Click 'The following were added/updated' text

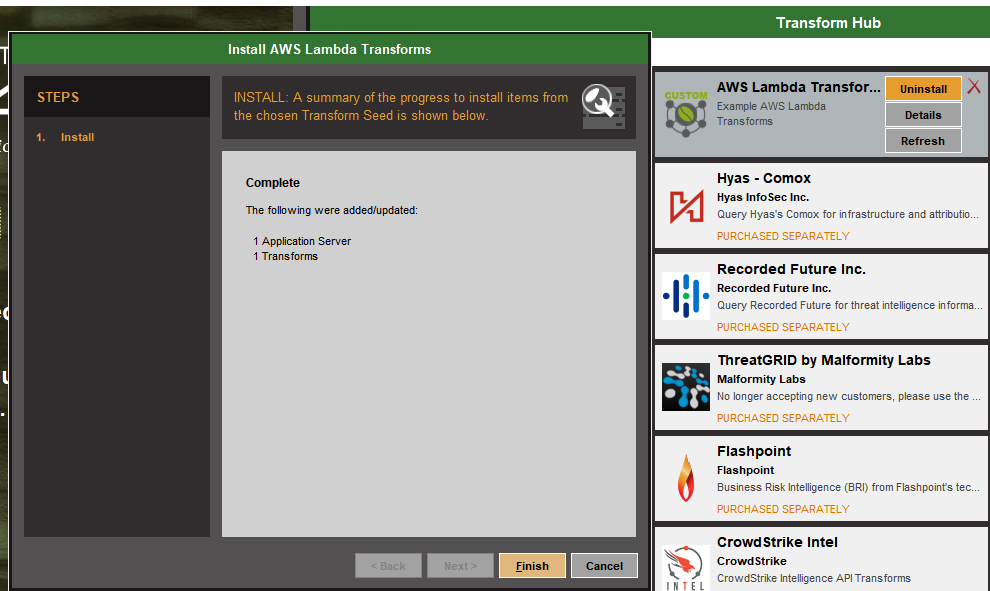point(331,210)
